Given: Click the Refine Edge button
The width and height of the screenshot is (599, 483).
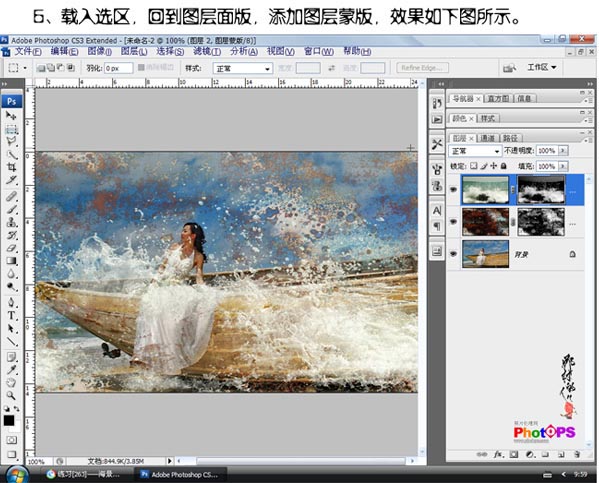Looking at the screenshot, I should click(x=422, y=68).
